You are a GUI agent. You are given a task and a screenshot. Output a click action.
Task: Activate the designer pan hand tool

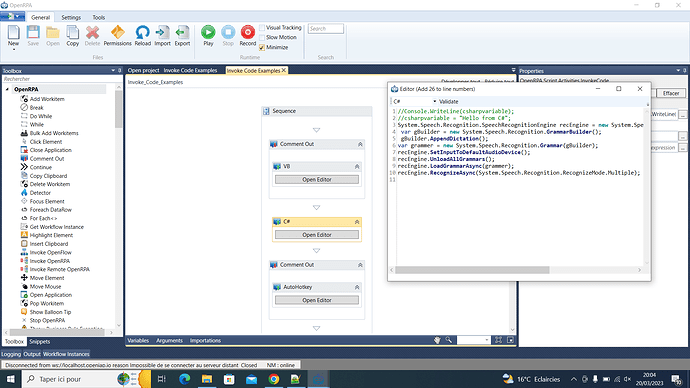pyautogui.click(x=437, y=340)
